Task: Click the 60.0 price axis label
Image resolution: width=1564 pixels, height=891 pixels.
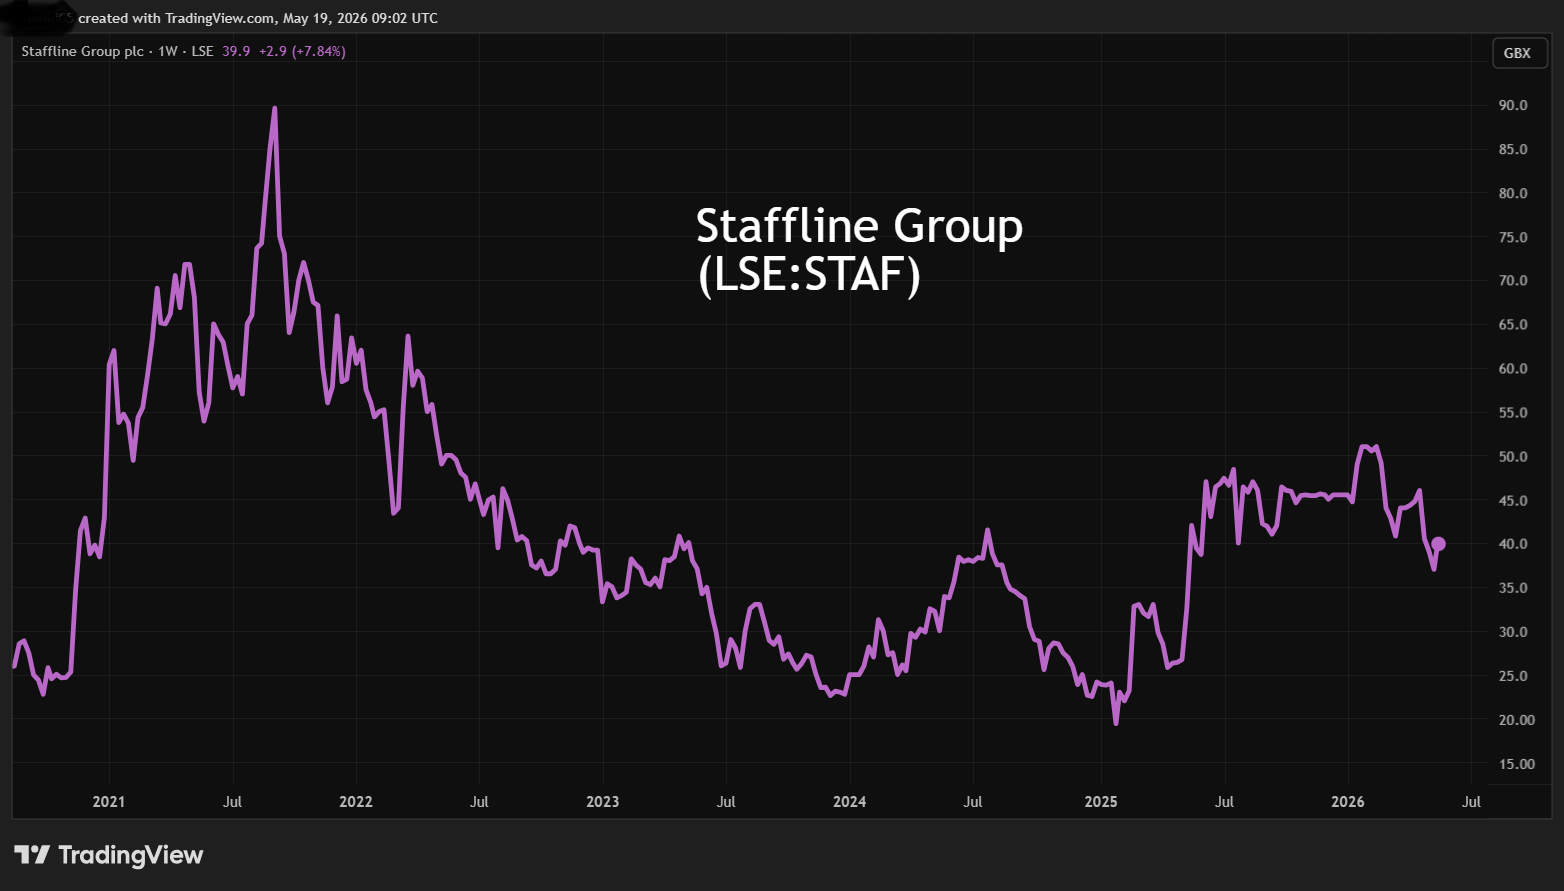Action: [1513, 368]
